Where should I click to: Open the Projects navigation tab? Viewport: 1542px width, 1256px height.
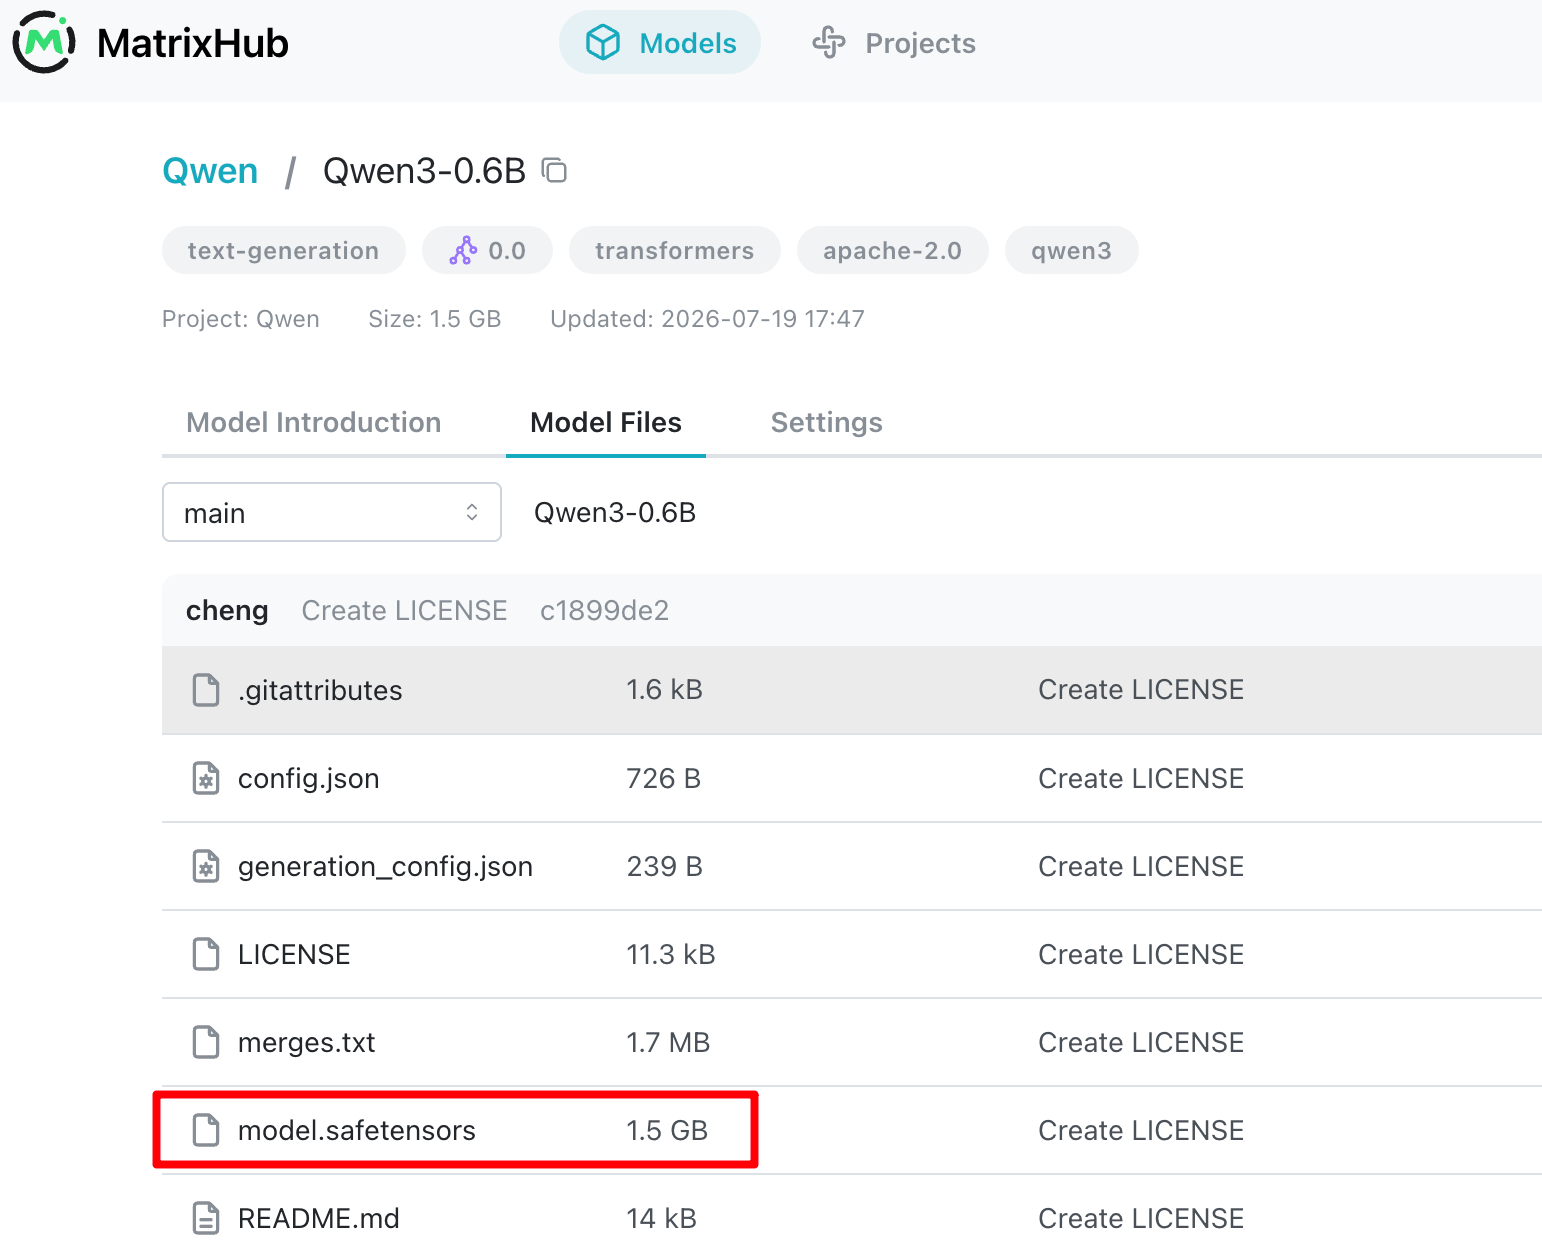point(893,43)
